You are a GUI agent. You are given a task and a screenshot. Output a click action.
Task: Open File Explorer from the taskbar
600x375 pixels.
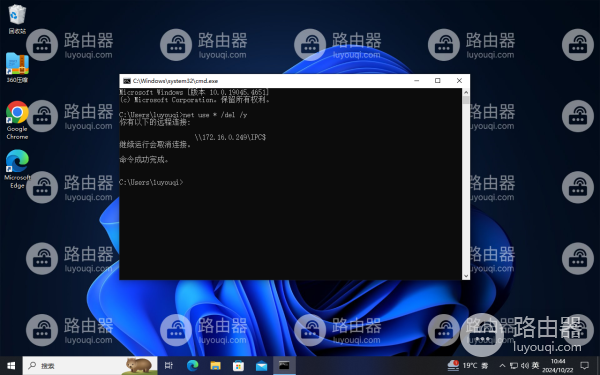(x=215, y=366)
